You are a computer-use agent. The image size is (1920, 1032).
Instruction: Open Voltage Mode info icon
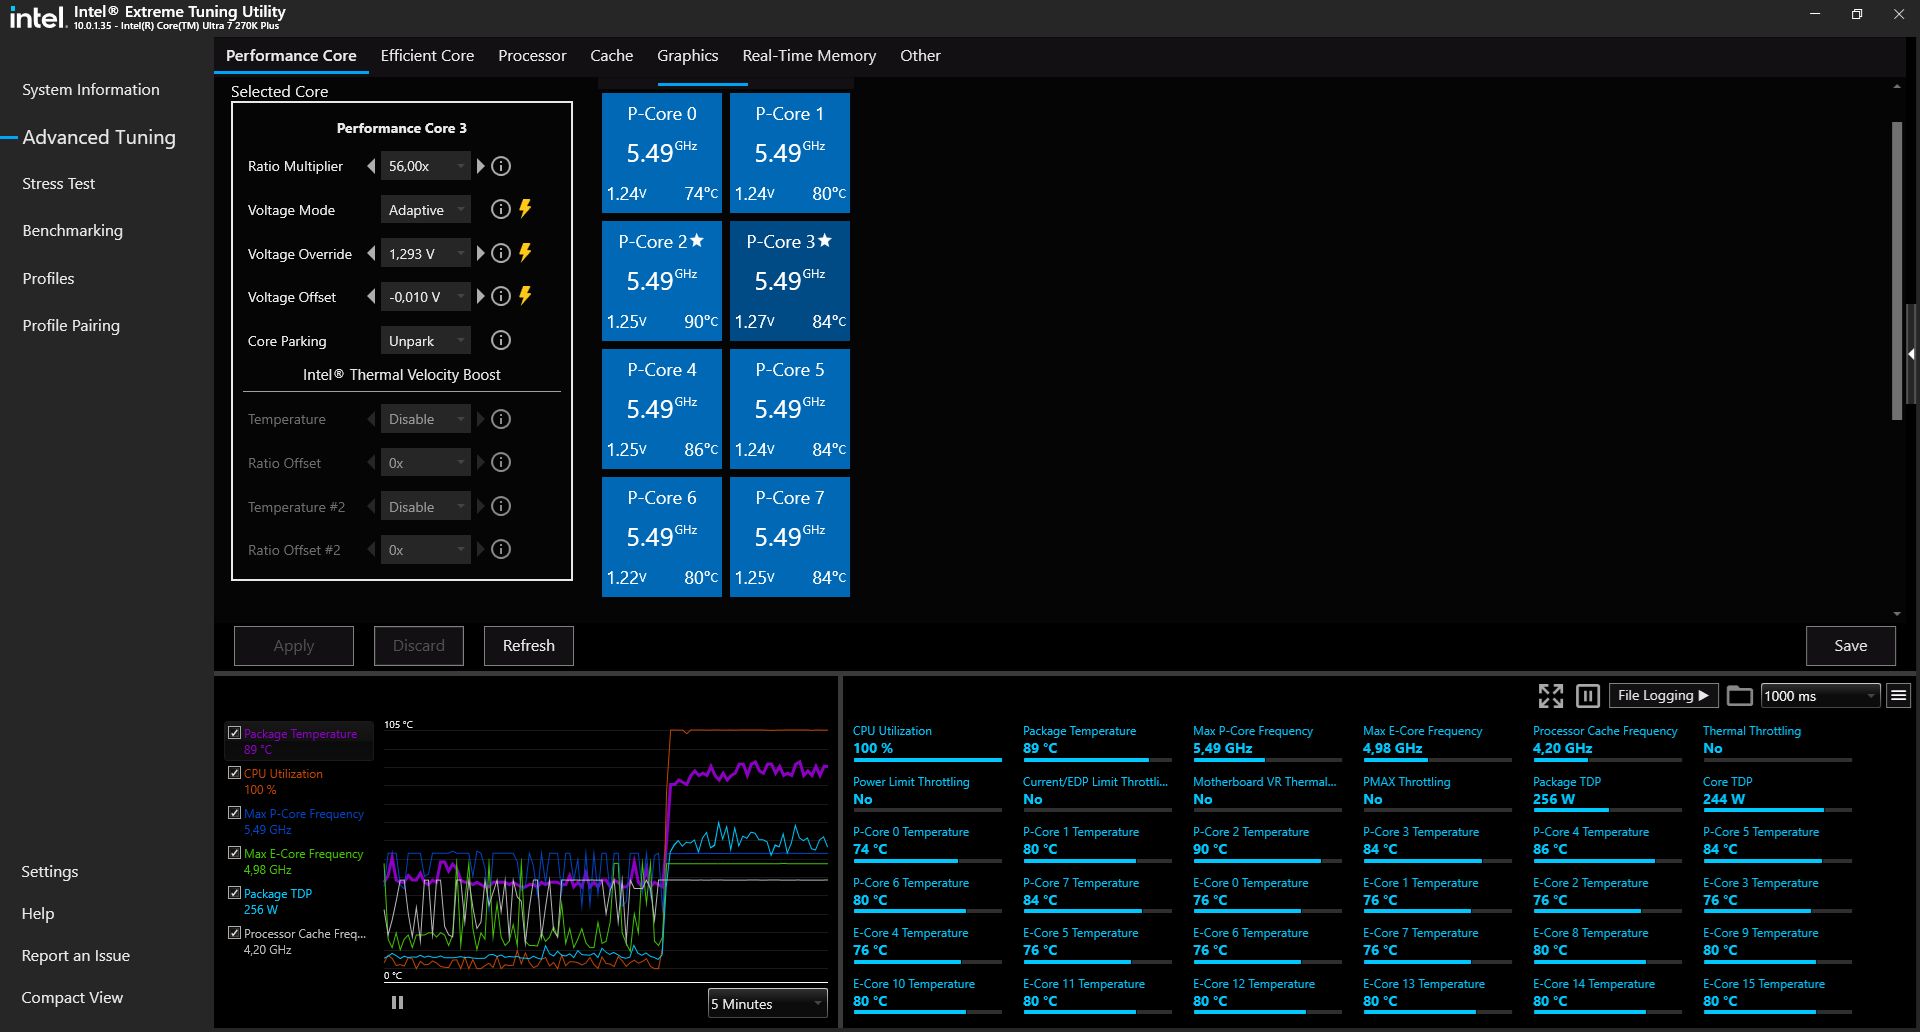(501, 209)
